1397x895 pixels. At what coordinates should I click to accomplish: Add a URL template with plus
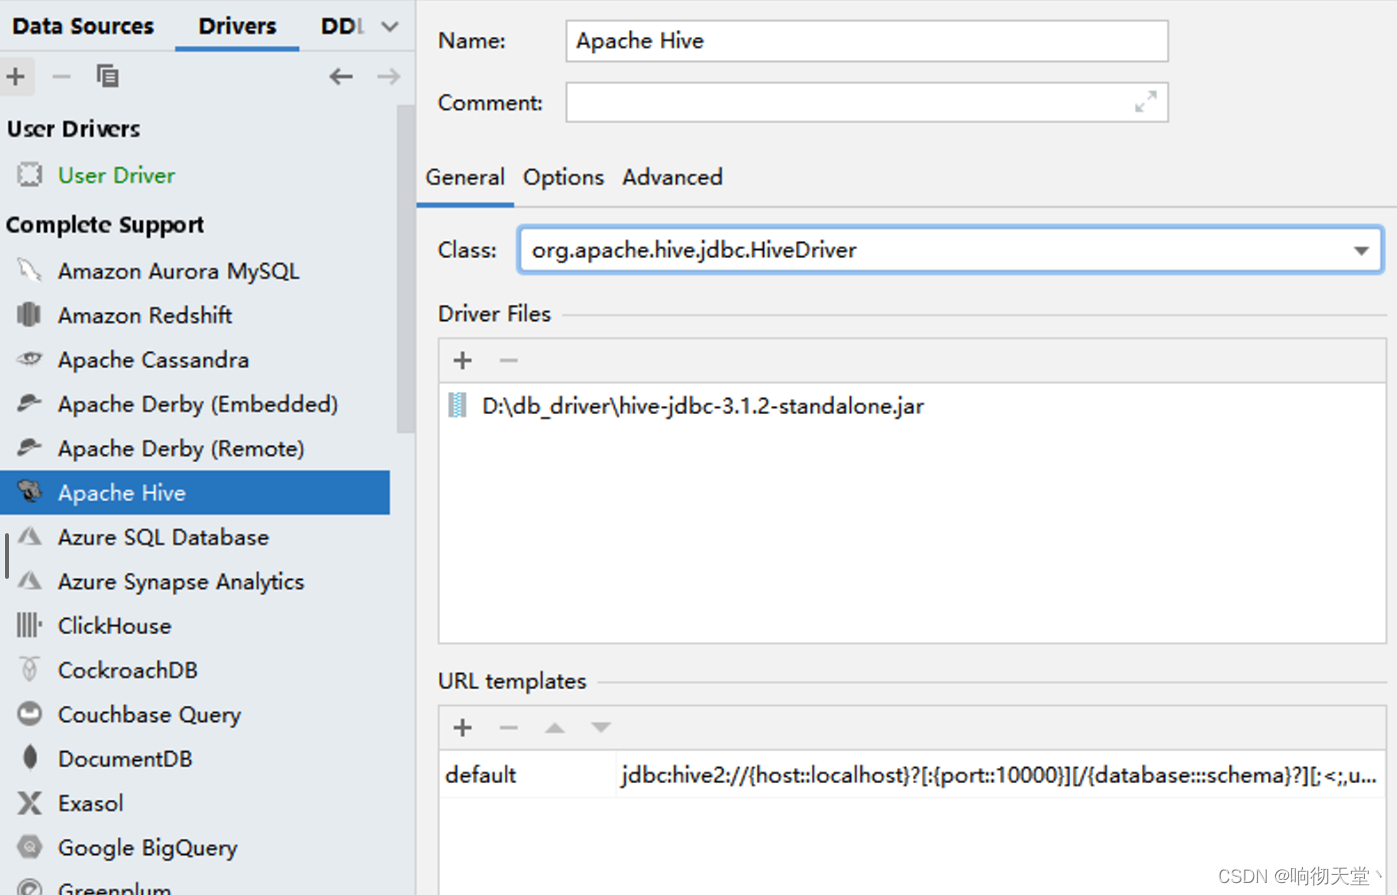tap(462, 727)
